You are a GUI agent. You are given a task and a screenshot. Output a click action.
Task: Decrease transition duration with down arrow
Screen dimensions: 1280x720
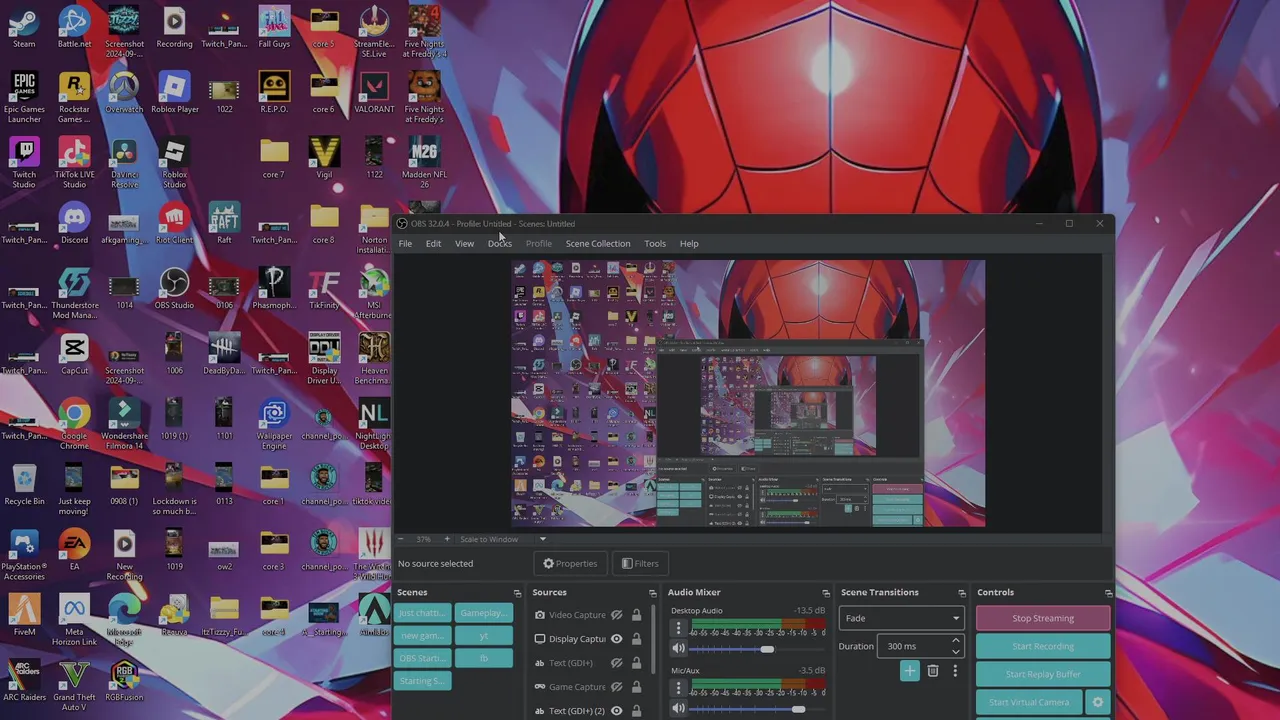[x=956, y=651]
